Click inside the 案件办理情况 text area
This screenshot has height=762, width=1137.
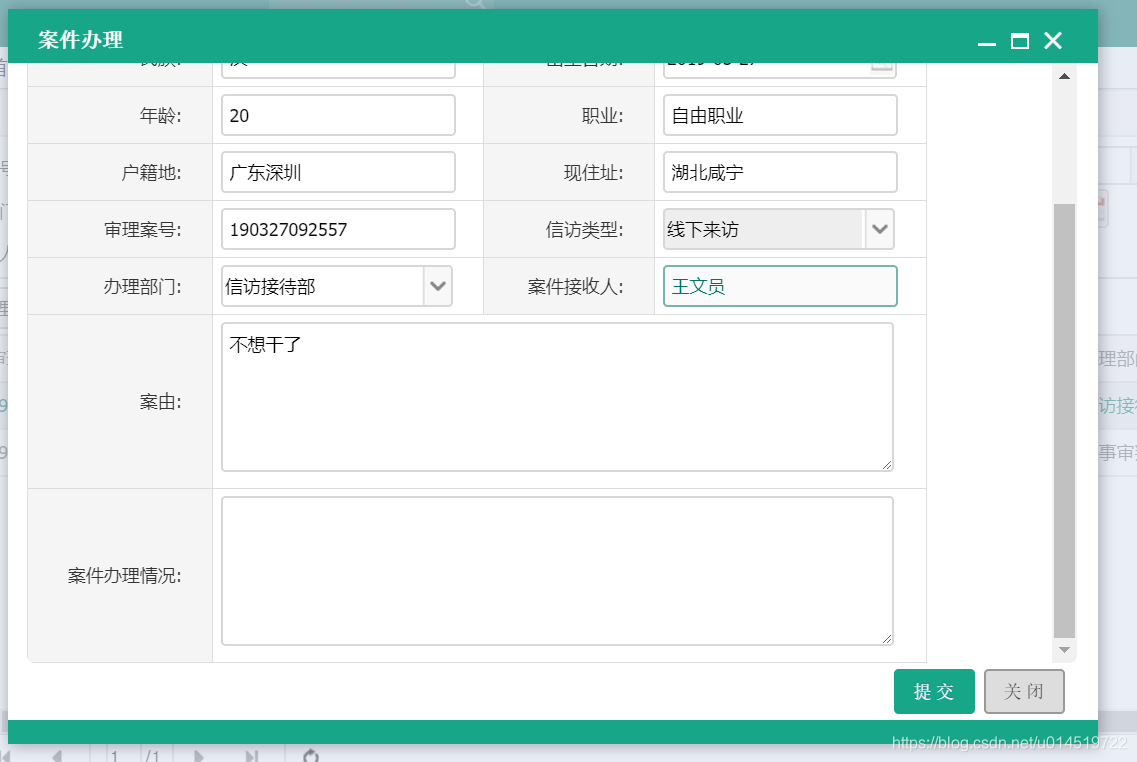[557, 571]
